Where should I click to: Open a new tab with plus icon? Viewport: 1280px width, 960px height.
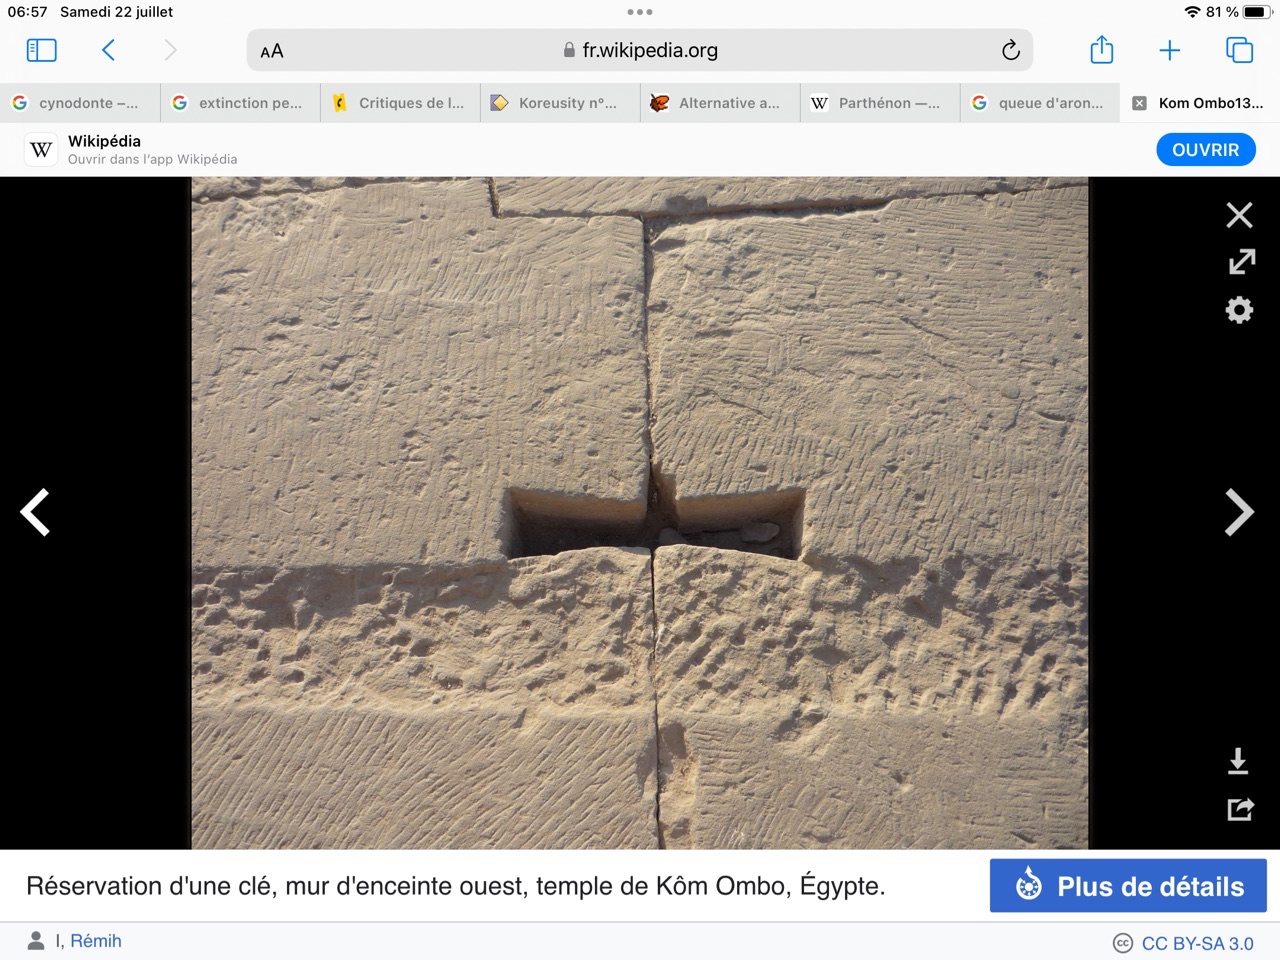[x=1169, y=50]
